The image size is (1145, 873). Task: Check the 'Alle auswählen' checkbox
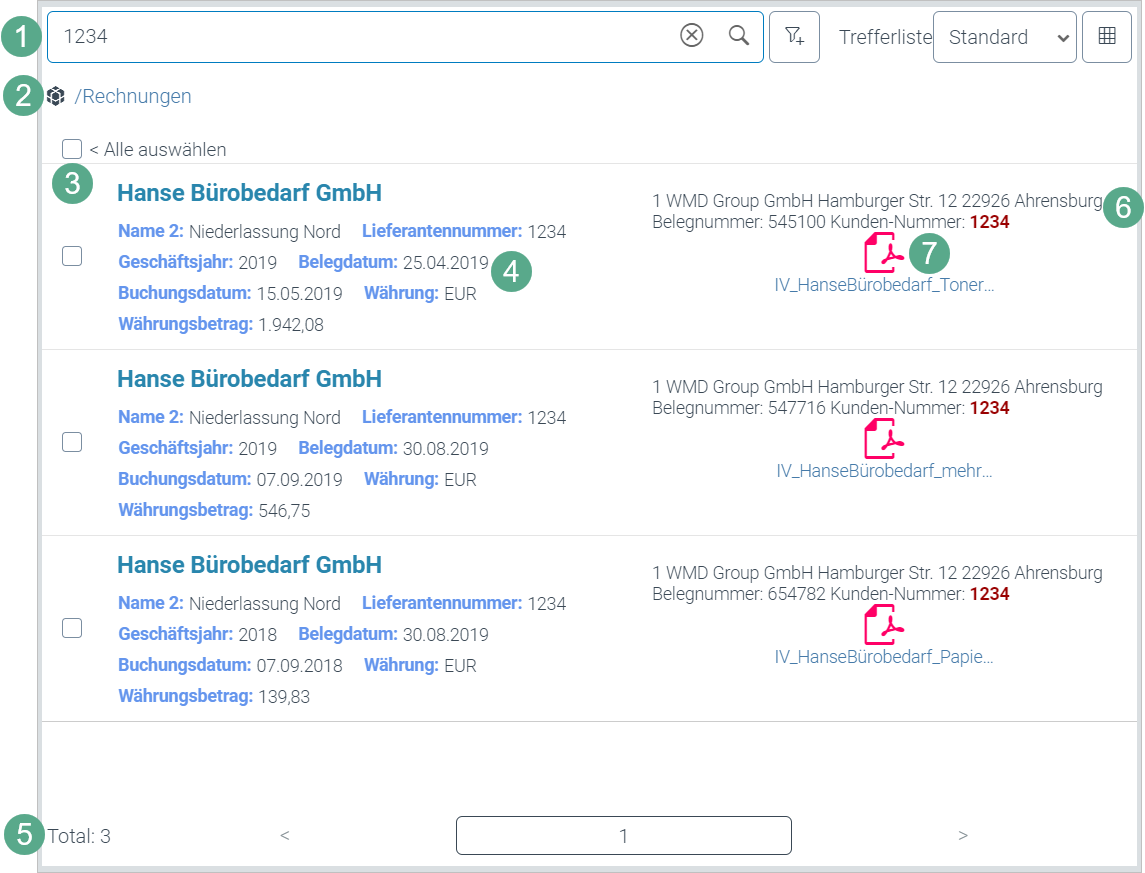click(72, 149)
